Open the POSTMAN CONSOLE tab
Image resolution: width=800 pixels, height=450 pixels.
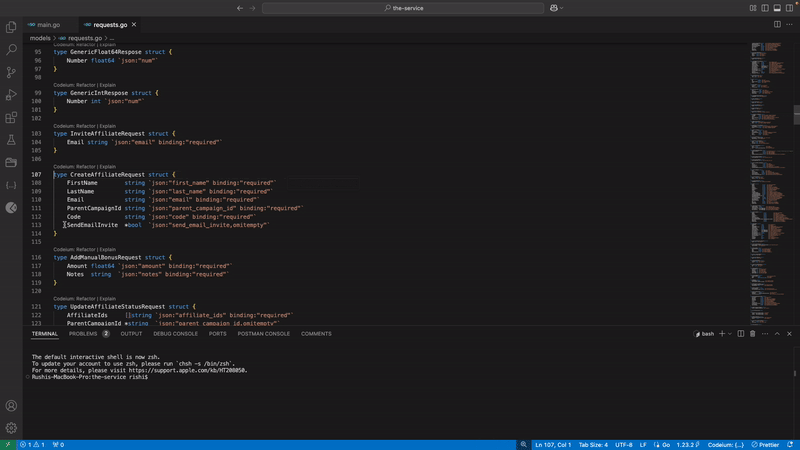coord(263,334)
